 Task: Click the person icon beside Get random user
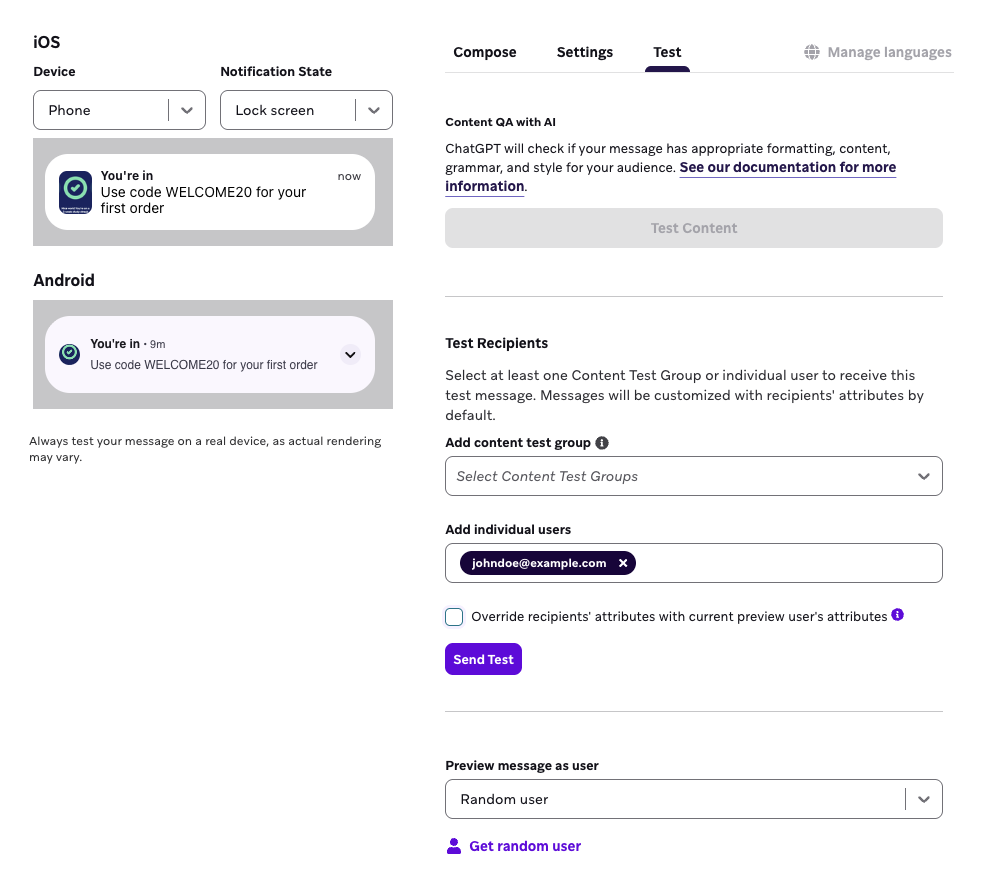(x=453, y=846)
